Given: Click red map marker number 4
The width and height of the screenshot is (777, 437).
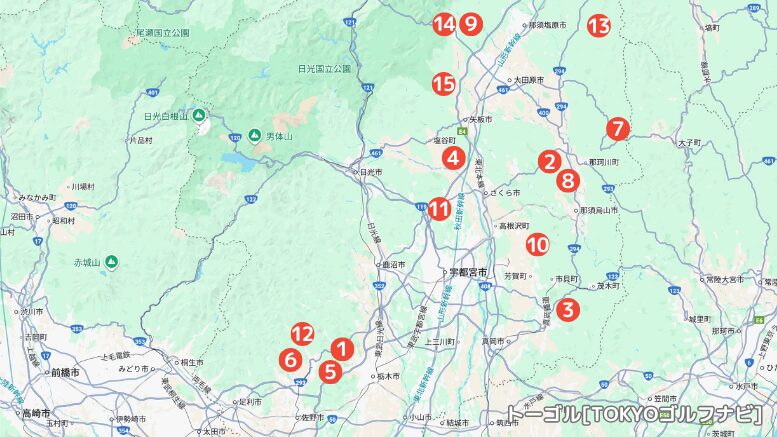Looking at the screenshot, I should coord(453,158).
